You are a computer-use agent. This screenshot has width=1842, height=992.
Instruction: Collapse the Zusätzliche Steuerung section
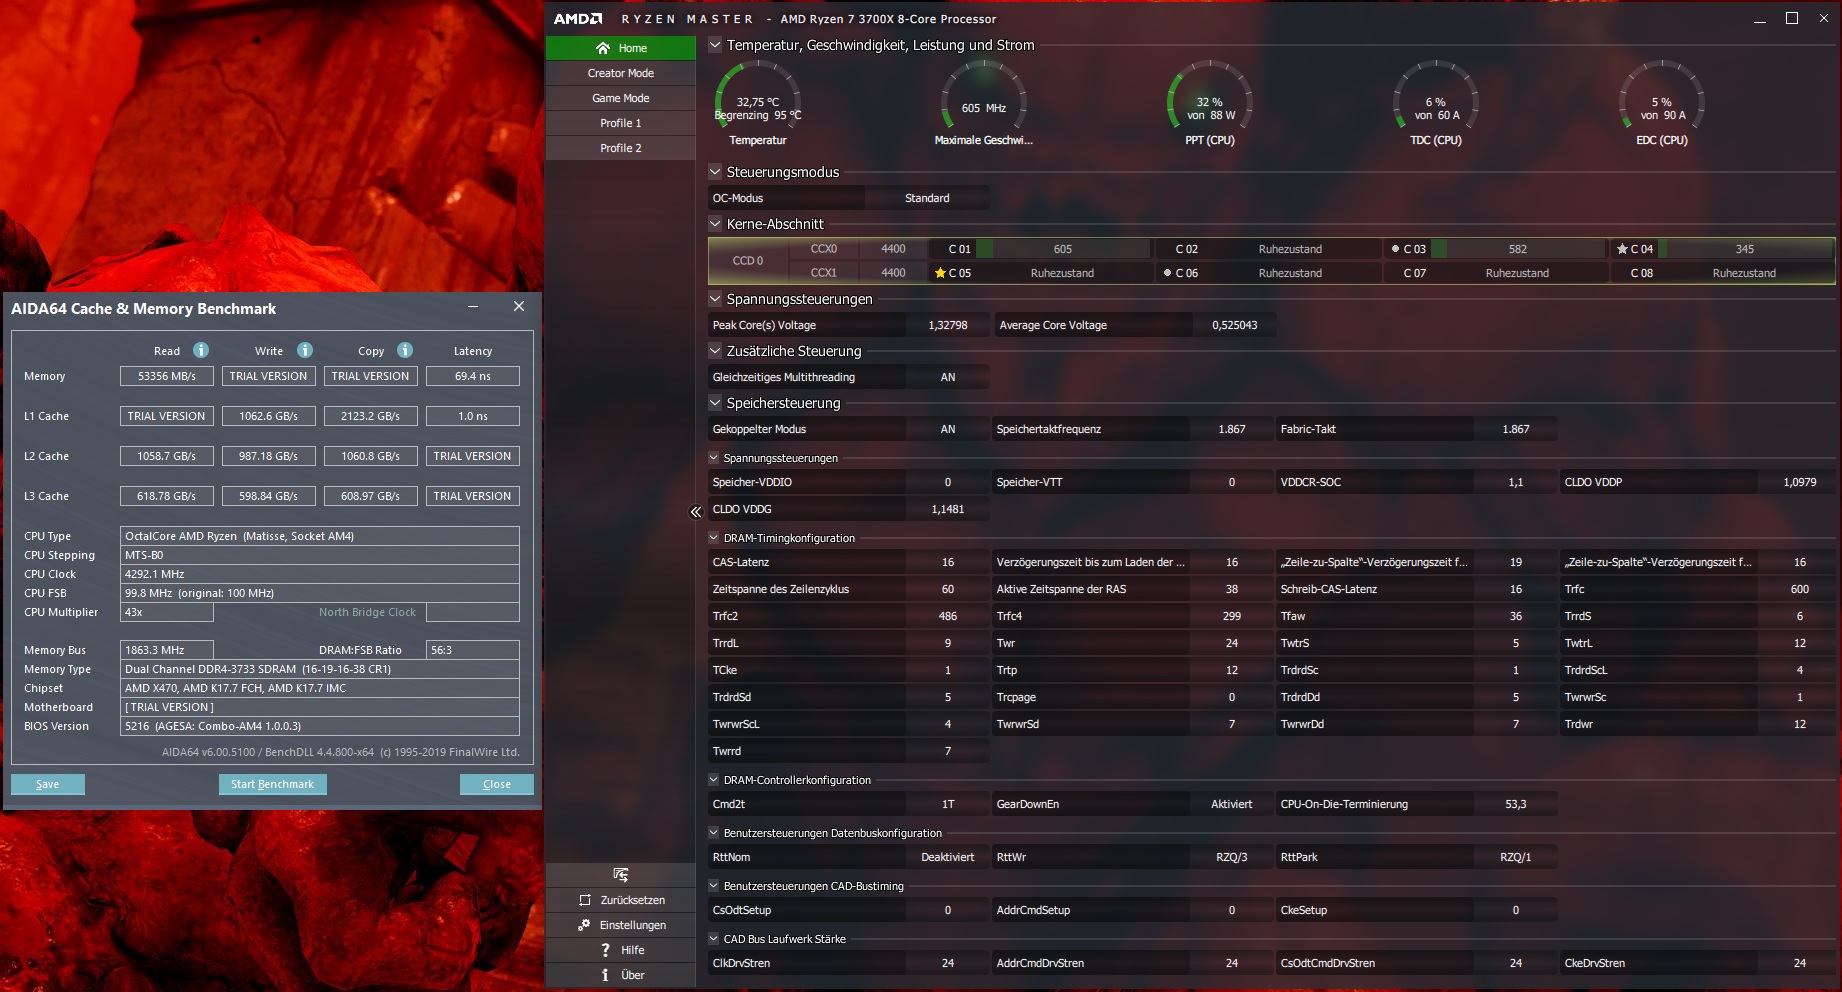tap(715, 351)
